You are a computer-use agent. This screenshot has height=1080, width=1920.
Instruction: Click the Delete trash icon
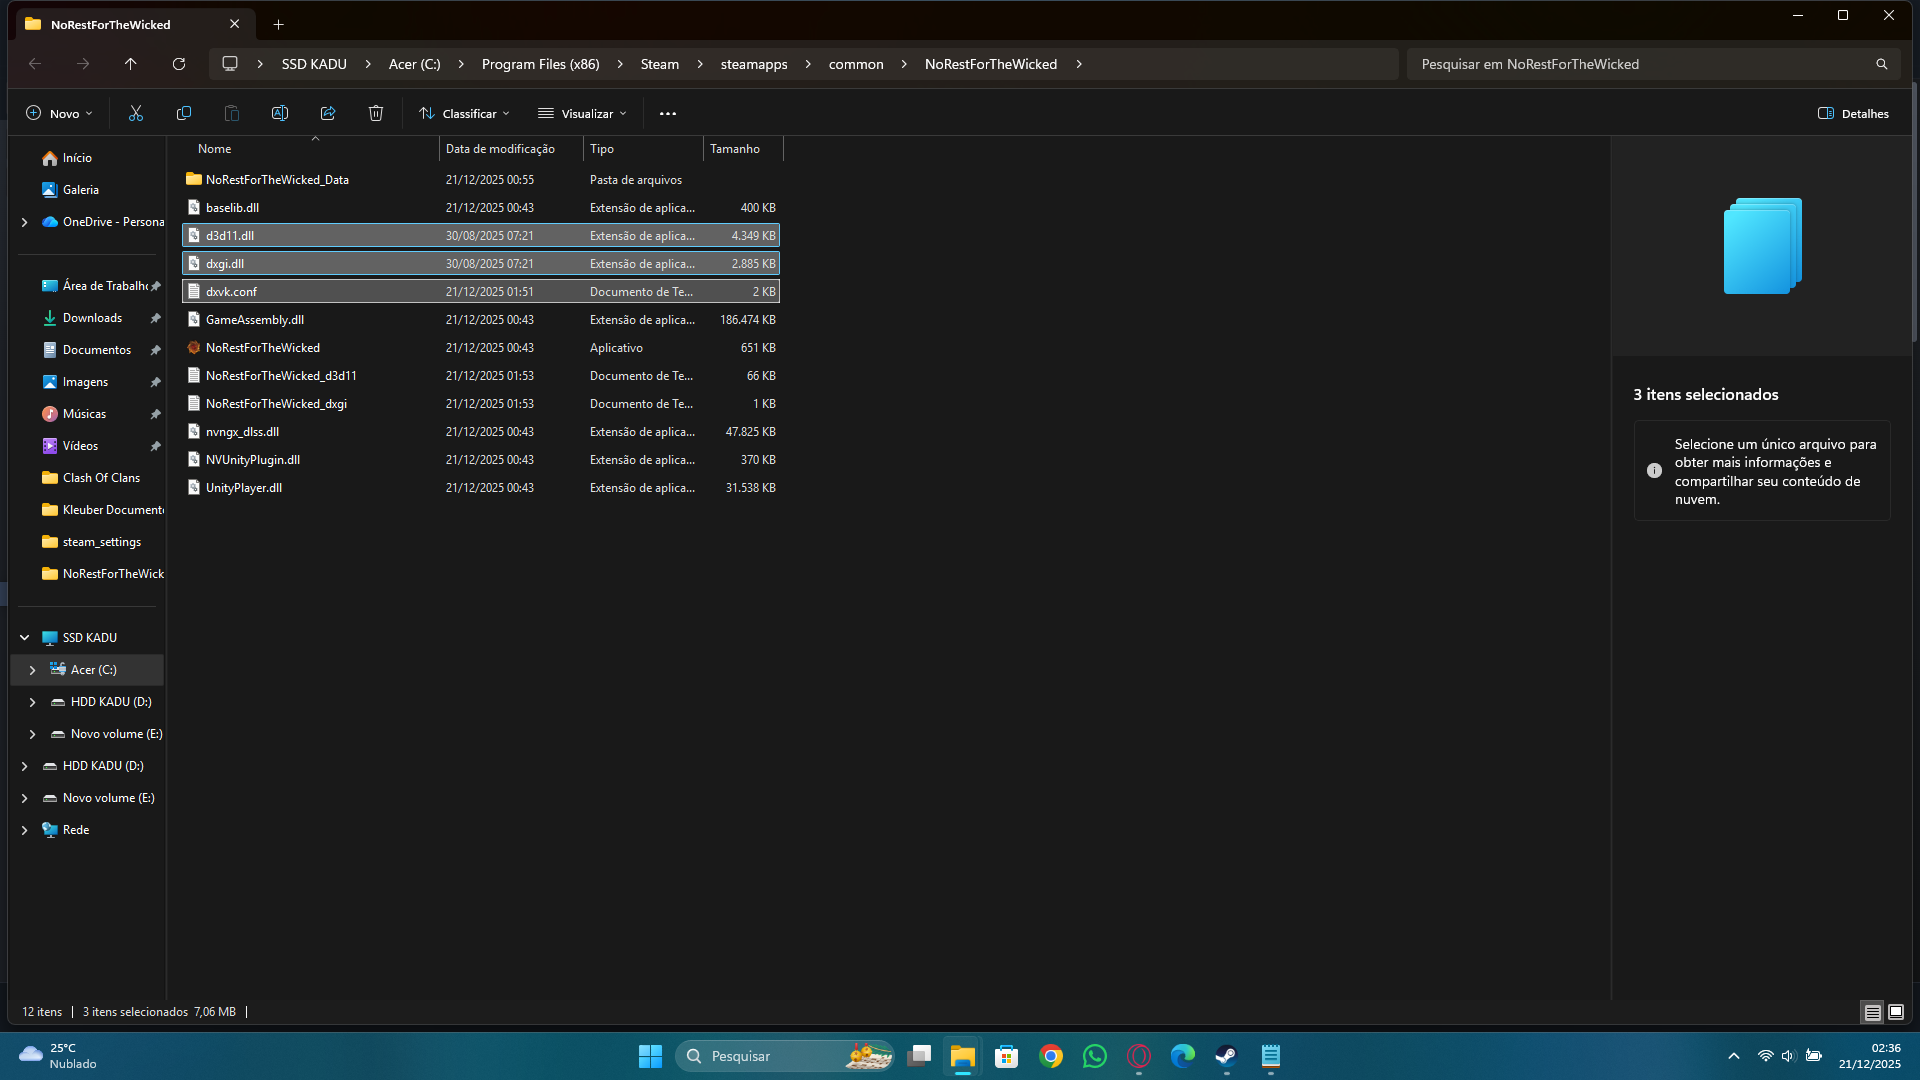[x=376, y=113]
